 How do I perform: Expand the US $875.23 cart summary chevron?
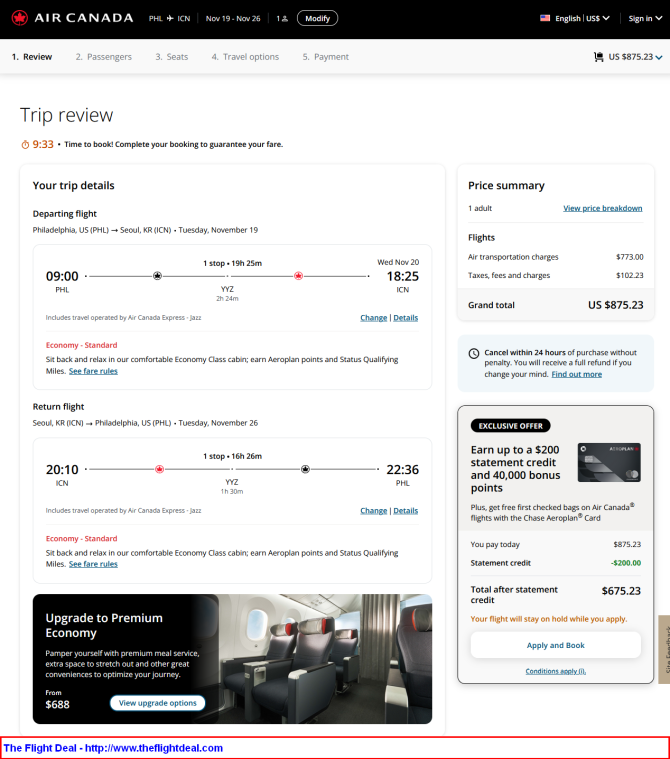(659, 57)
